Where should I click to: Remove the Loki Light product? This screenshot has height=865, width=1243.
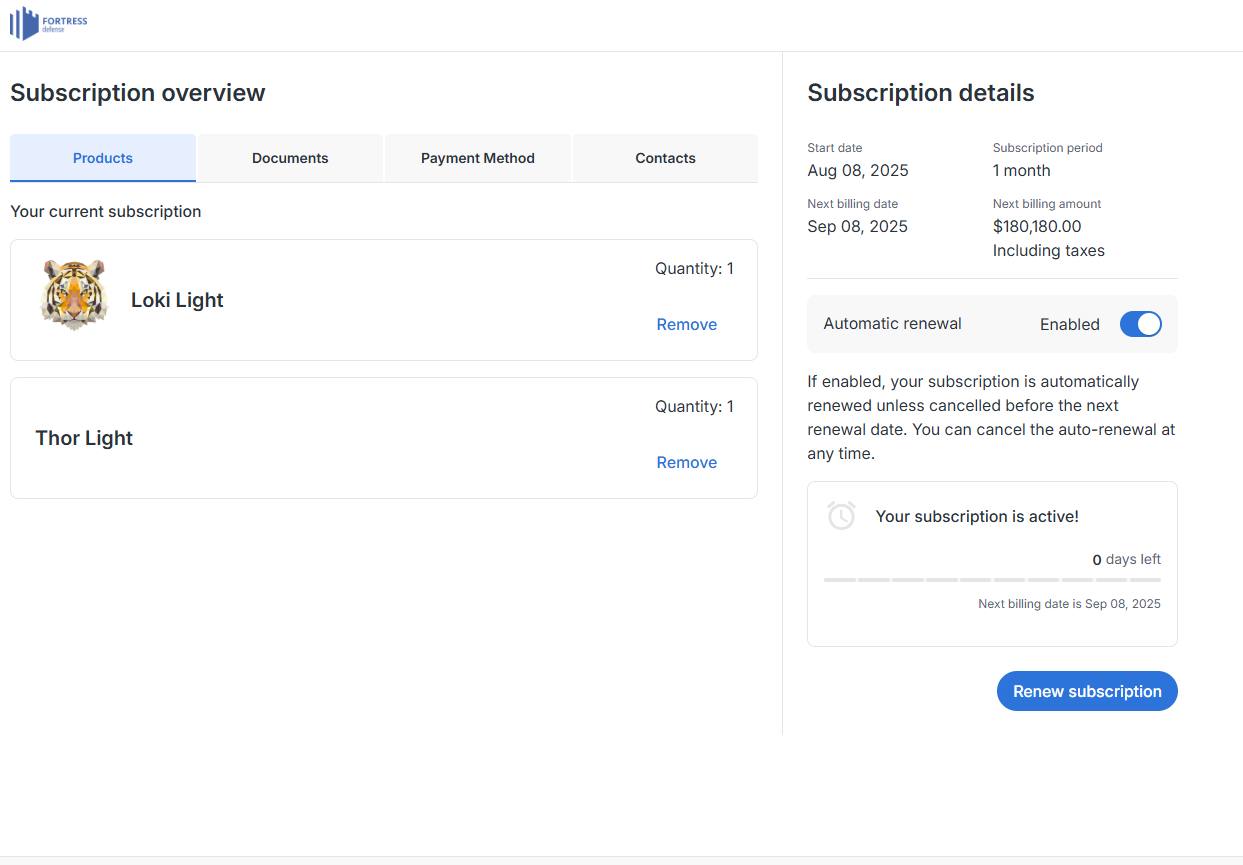click(686, 324)
